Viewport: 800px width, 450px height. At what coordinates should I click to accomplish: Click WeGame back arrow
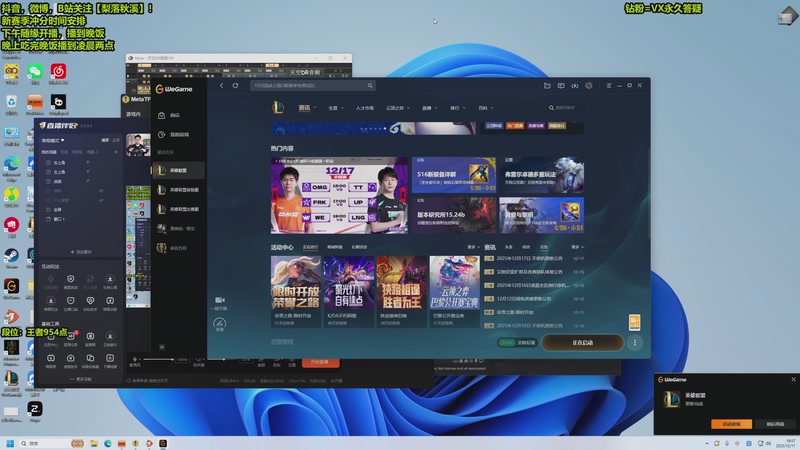[221, 85]
